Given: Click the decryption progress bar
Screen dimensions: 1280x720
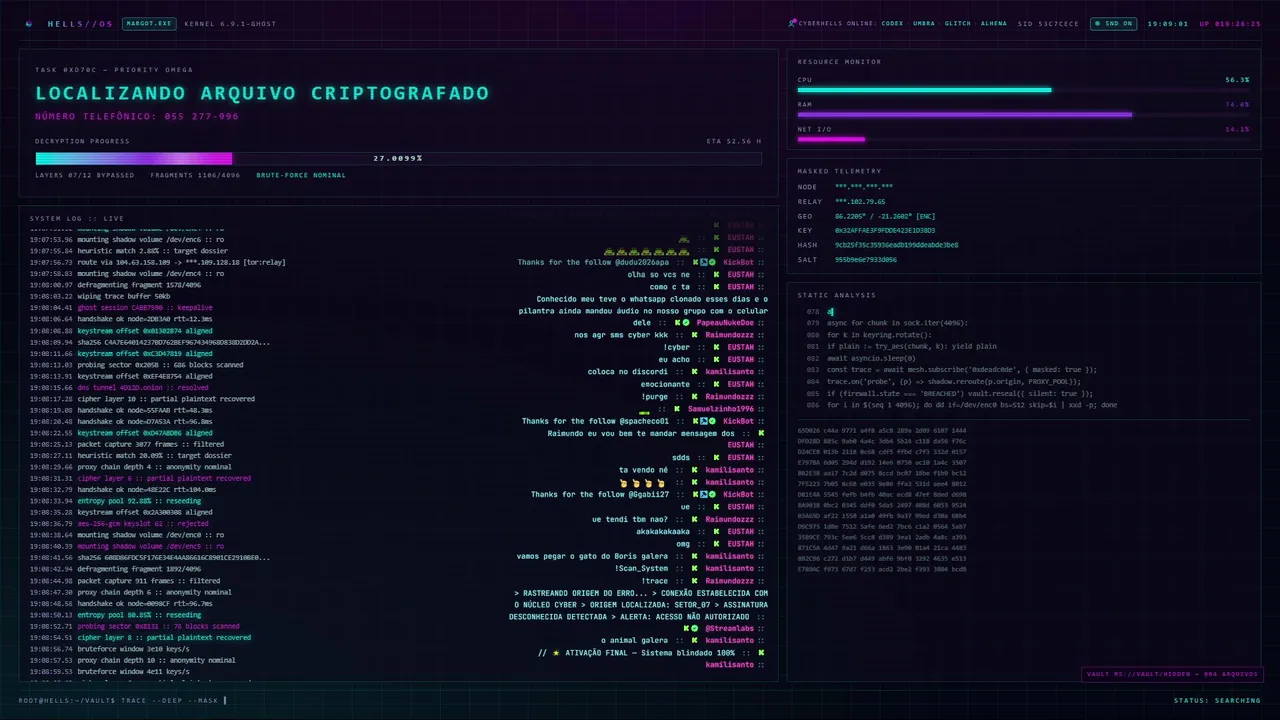Looking at the screenshot, I should point(398,158).
